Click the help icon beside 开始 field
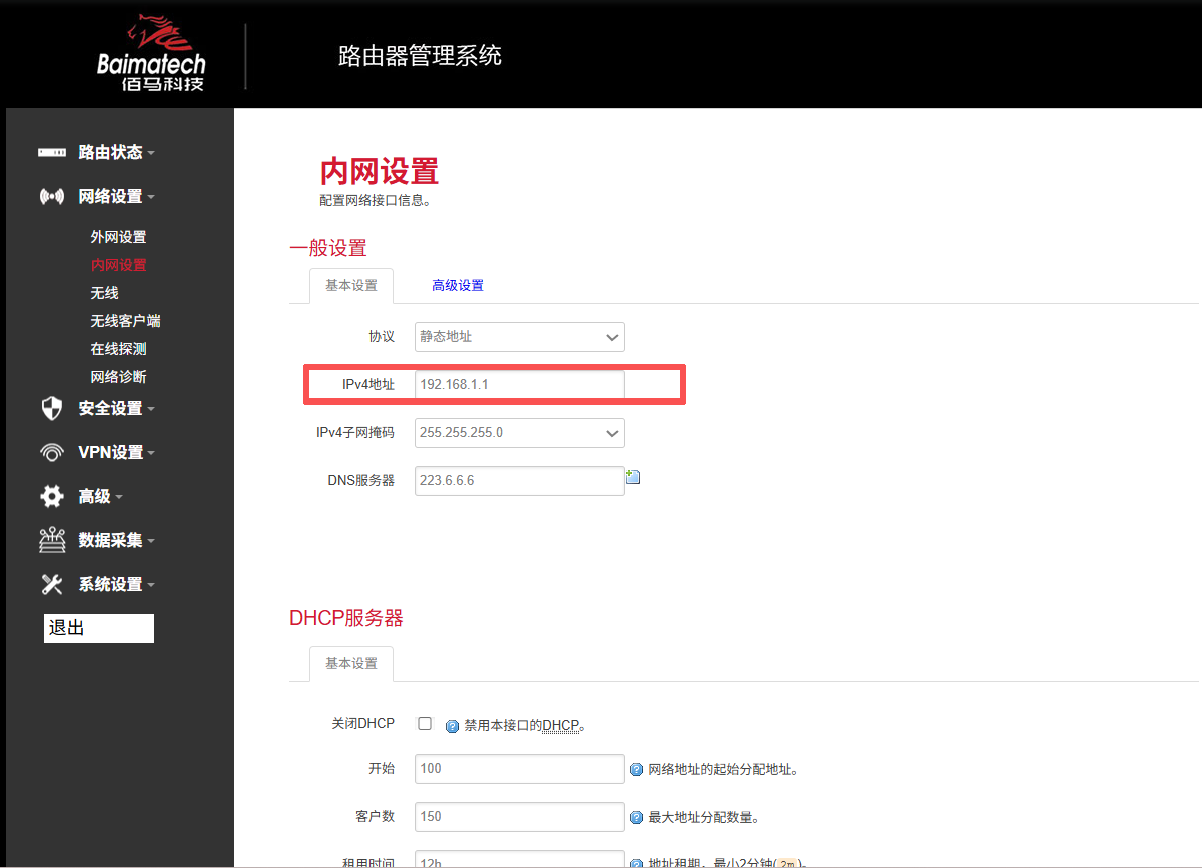Image resolution: width=1202 pixels, height=868 pixels. click(x=637, y=768)
